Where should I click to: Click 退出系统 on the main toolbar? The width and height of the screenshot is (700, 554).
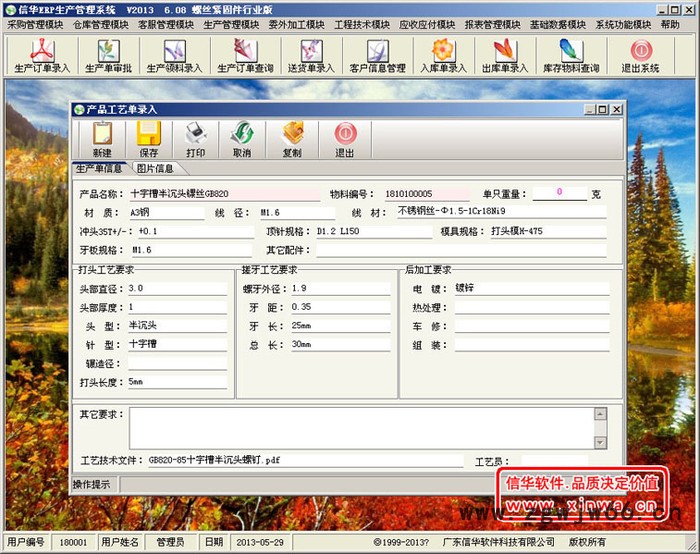[640, 55]
